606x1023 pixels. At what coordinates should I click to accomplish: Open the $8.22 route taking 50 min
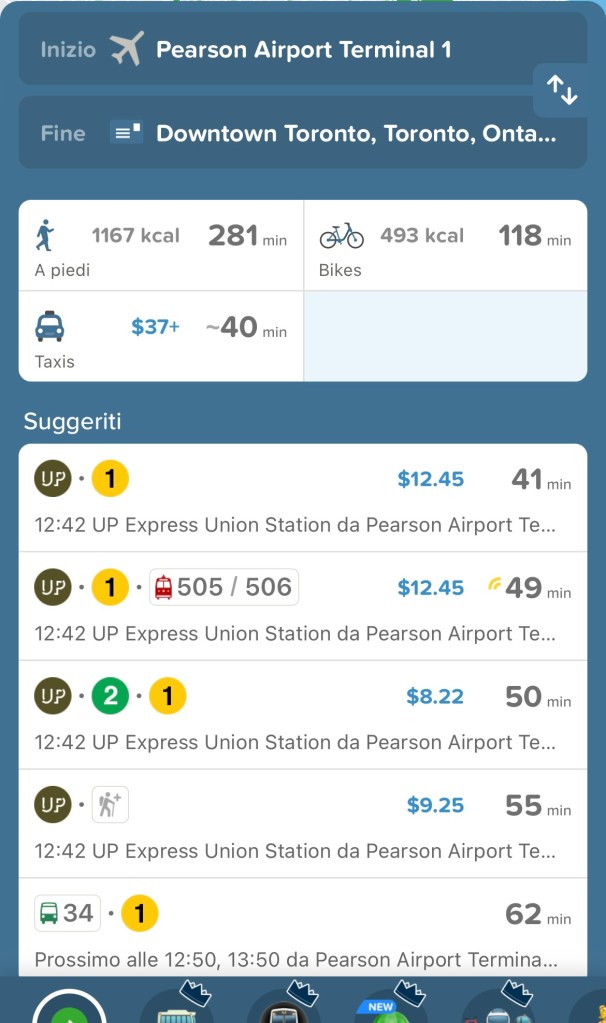[302, 715]
